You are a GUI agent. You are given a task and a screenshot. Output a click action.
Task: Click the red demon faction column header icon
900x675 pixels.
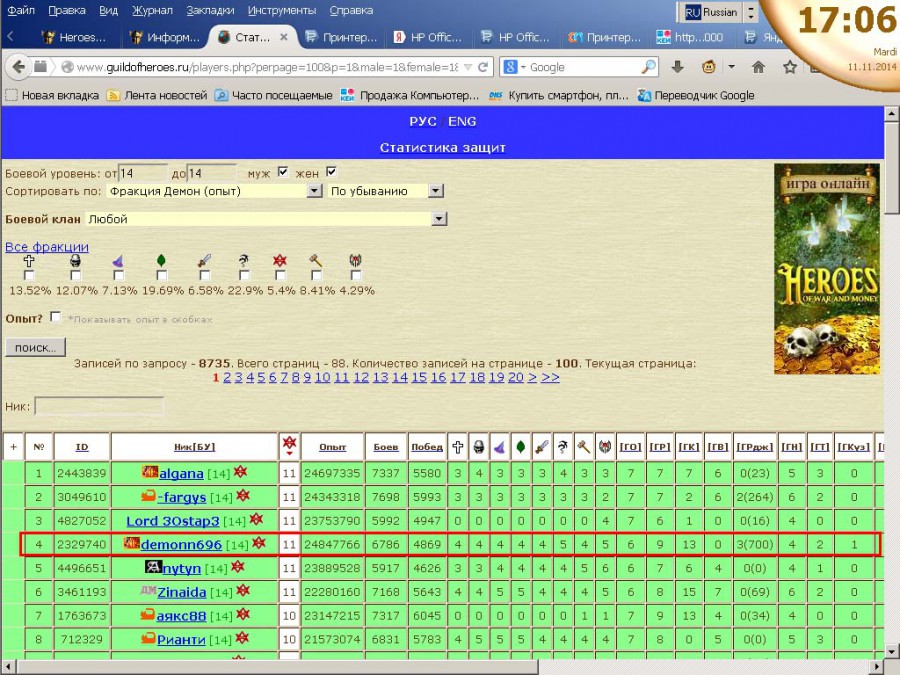(x=290, y=446)
